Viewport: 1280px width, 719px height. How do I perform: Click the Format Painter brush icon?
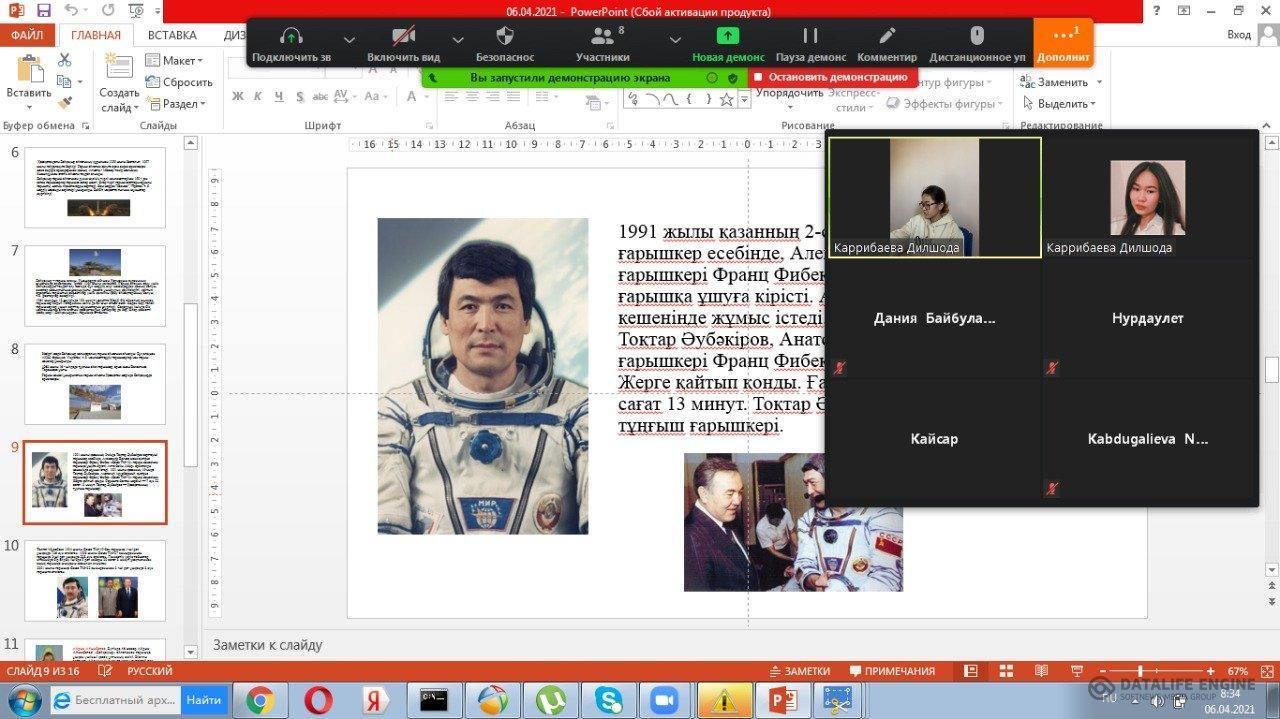(65, 103)
